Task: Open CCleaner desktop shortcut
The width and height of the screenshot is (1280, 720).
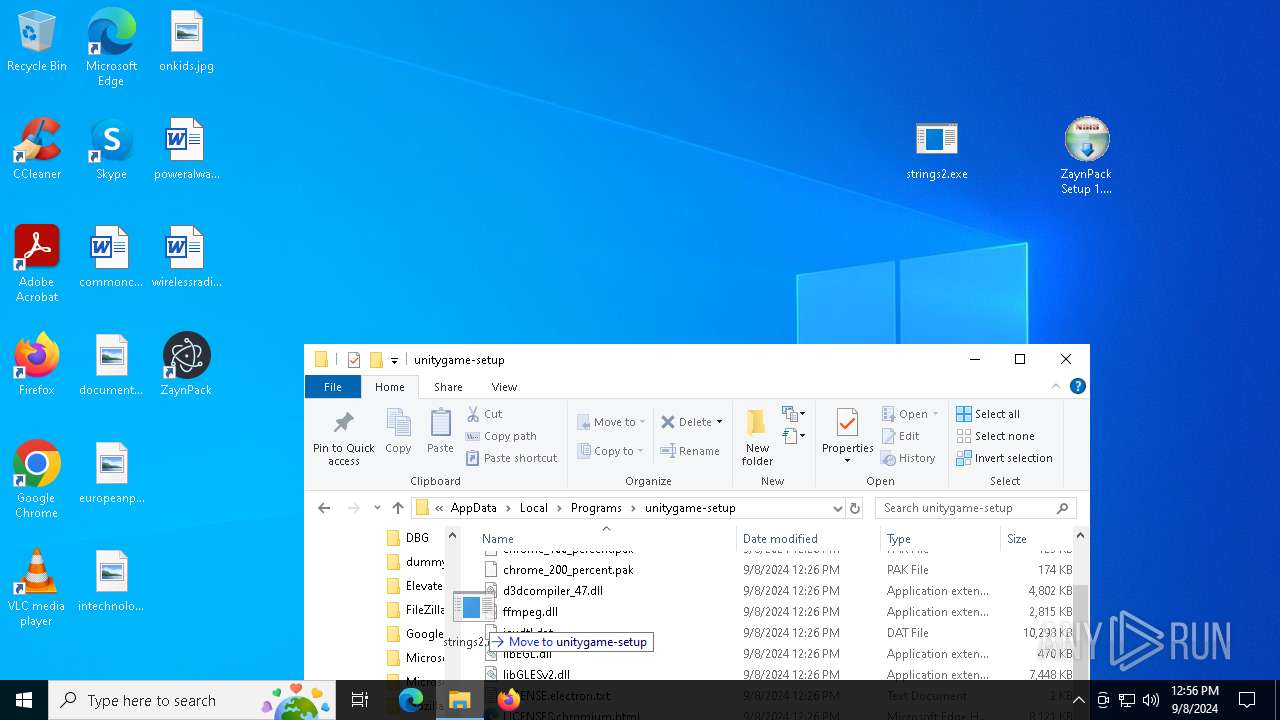Action: pyautogui.click(x=37, y=150)
